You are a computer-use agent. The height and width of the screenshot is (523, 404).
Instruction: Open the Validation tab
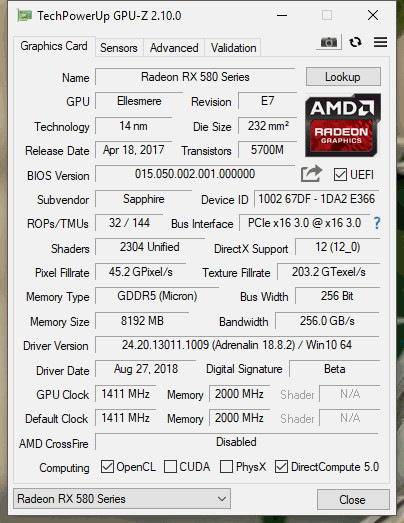[x=234, y=48]
